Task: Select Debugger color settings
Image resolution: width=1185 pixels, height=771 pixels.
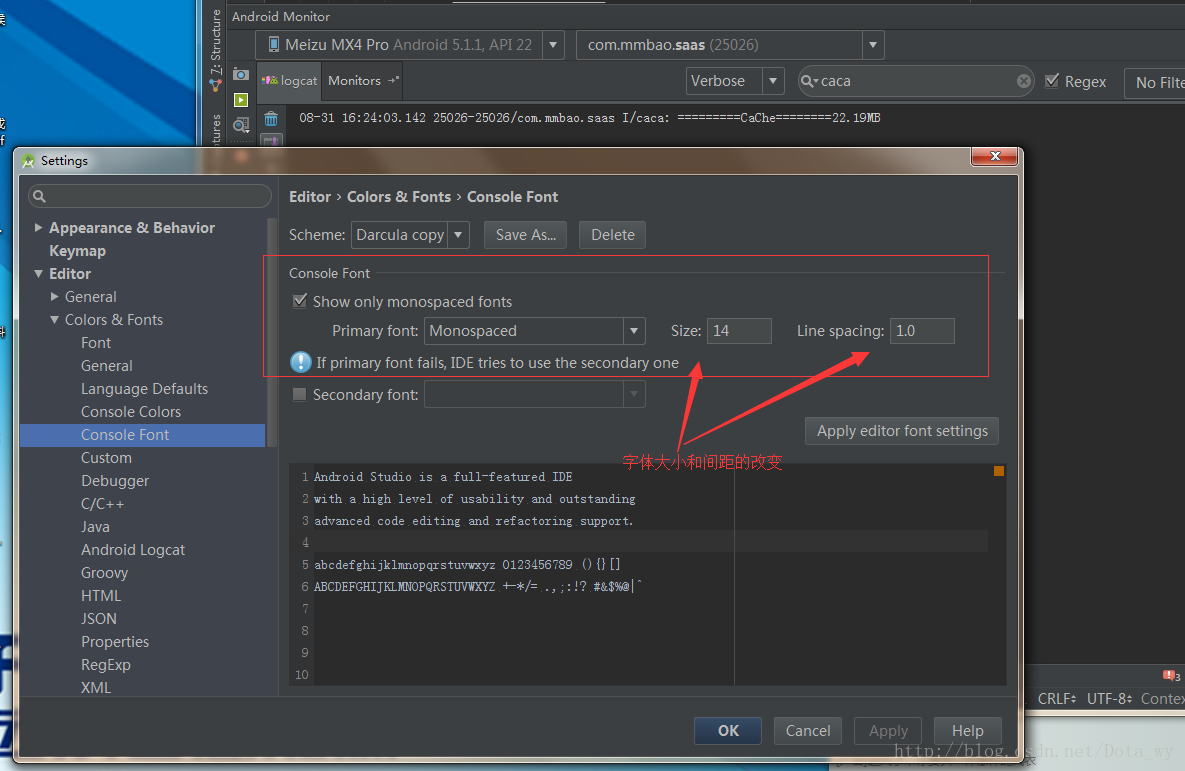Action: pyautogui.click(x=115, y=481)
